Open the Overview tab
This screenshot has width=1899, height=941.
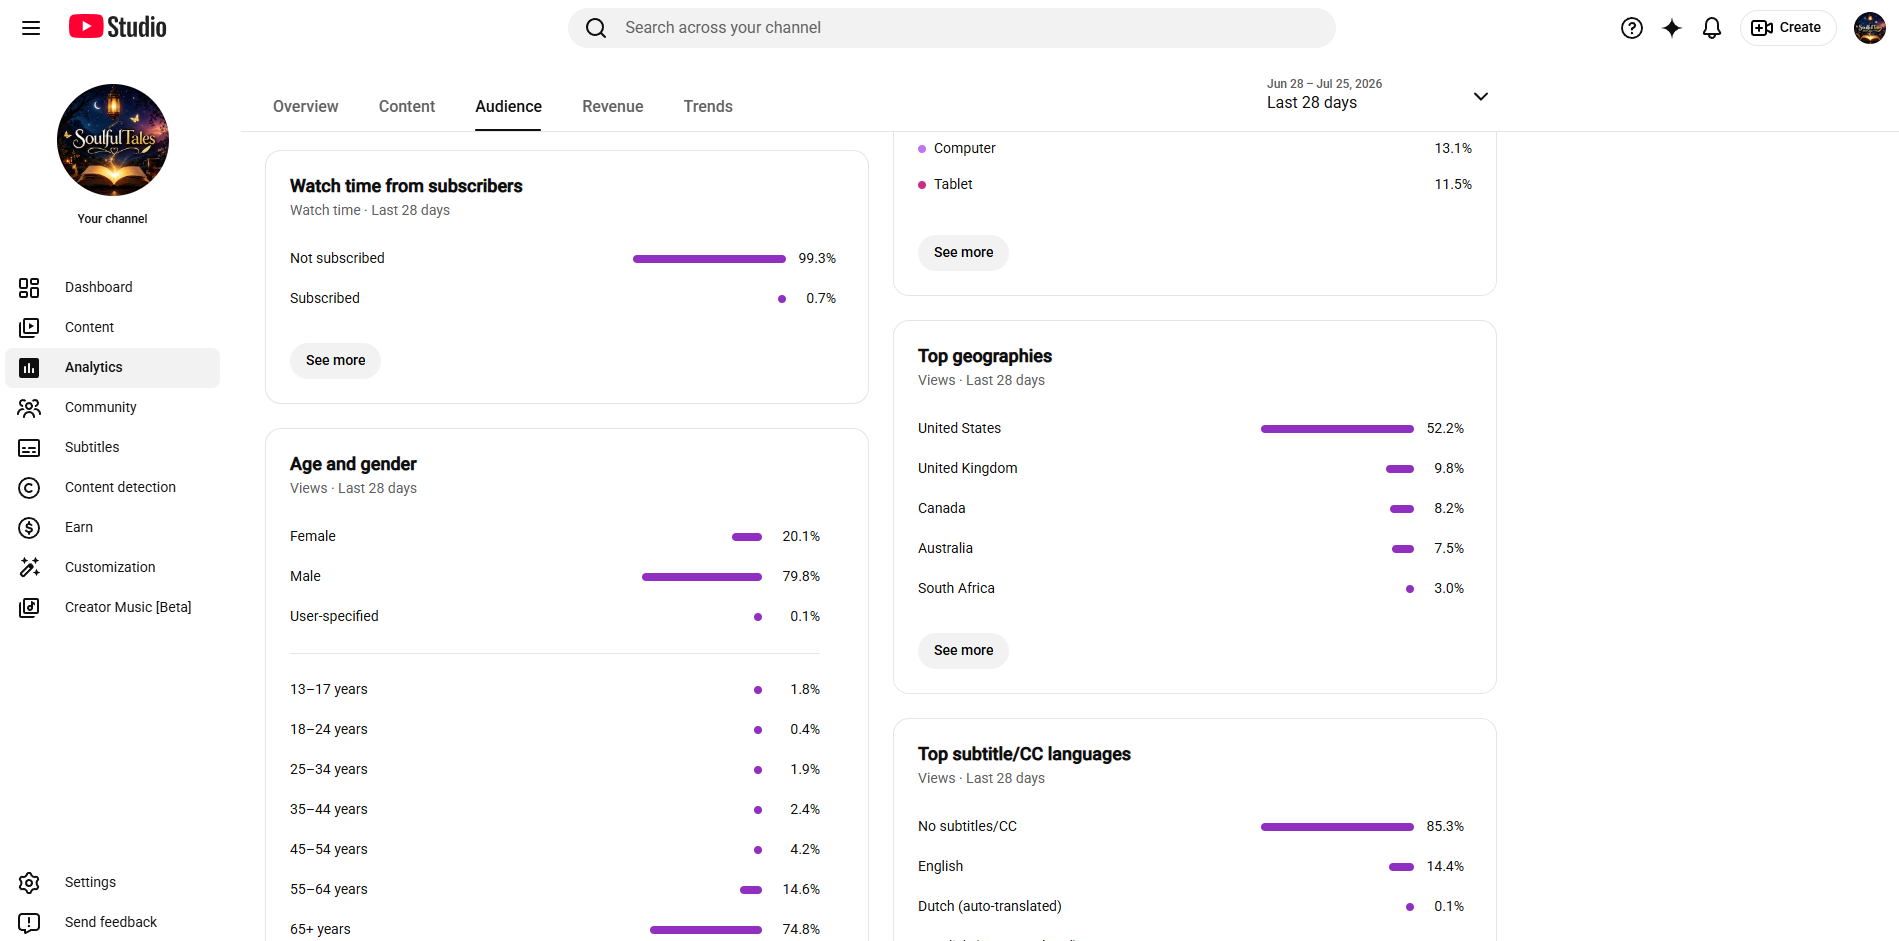pos(306,107)
